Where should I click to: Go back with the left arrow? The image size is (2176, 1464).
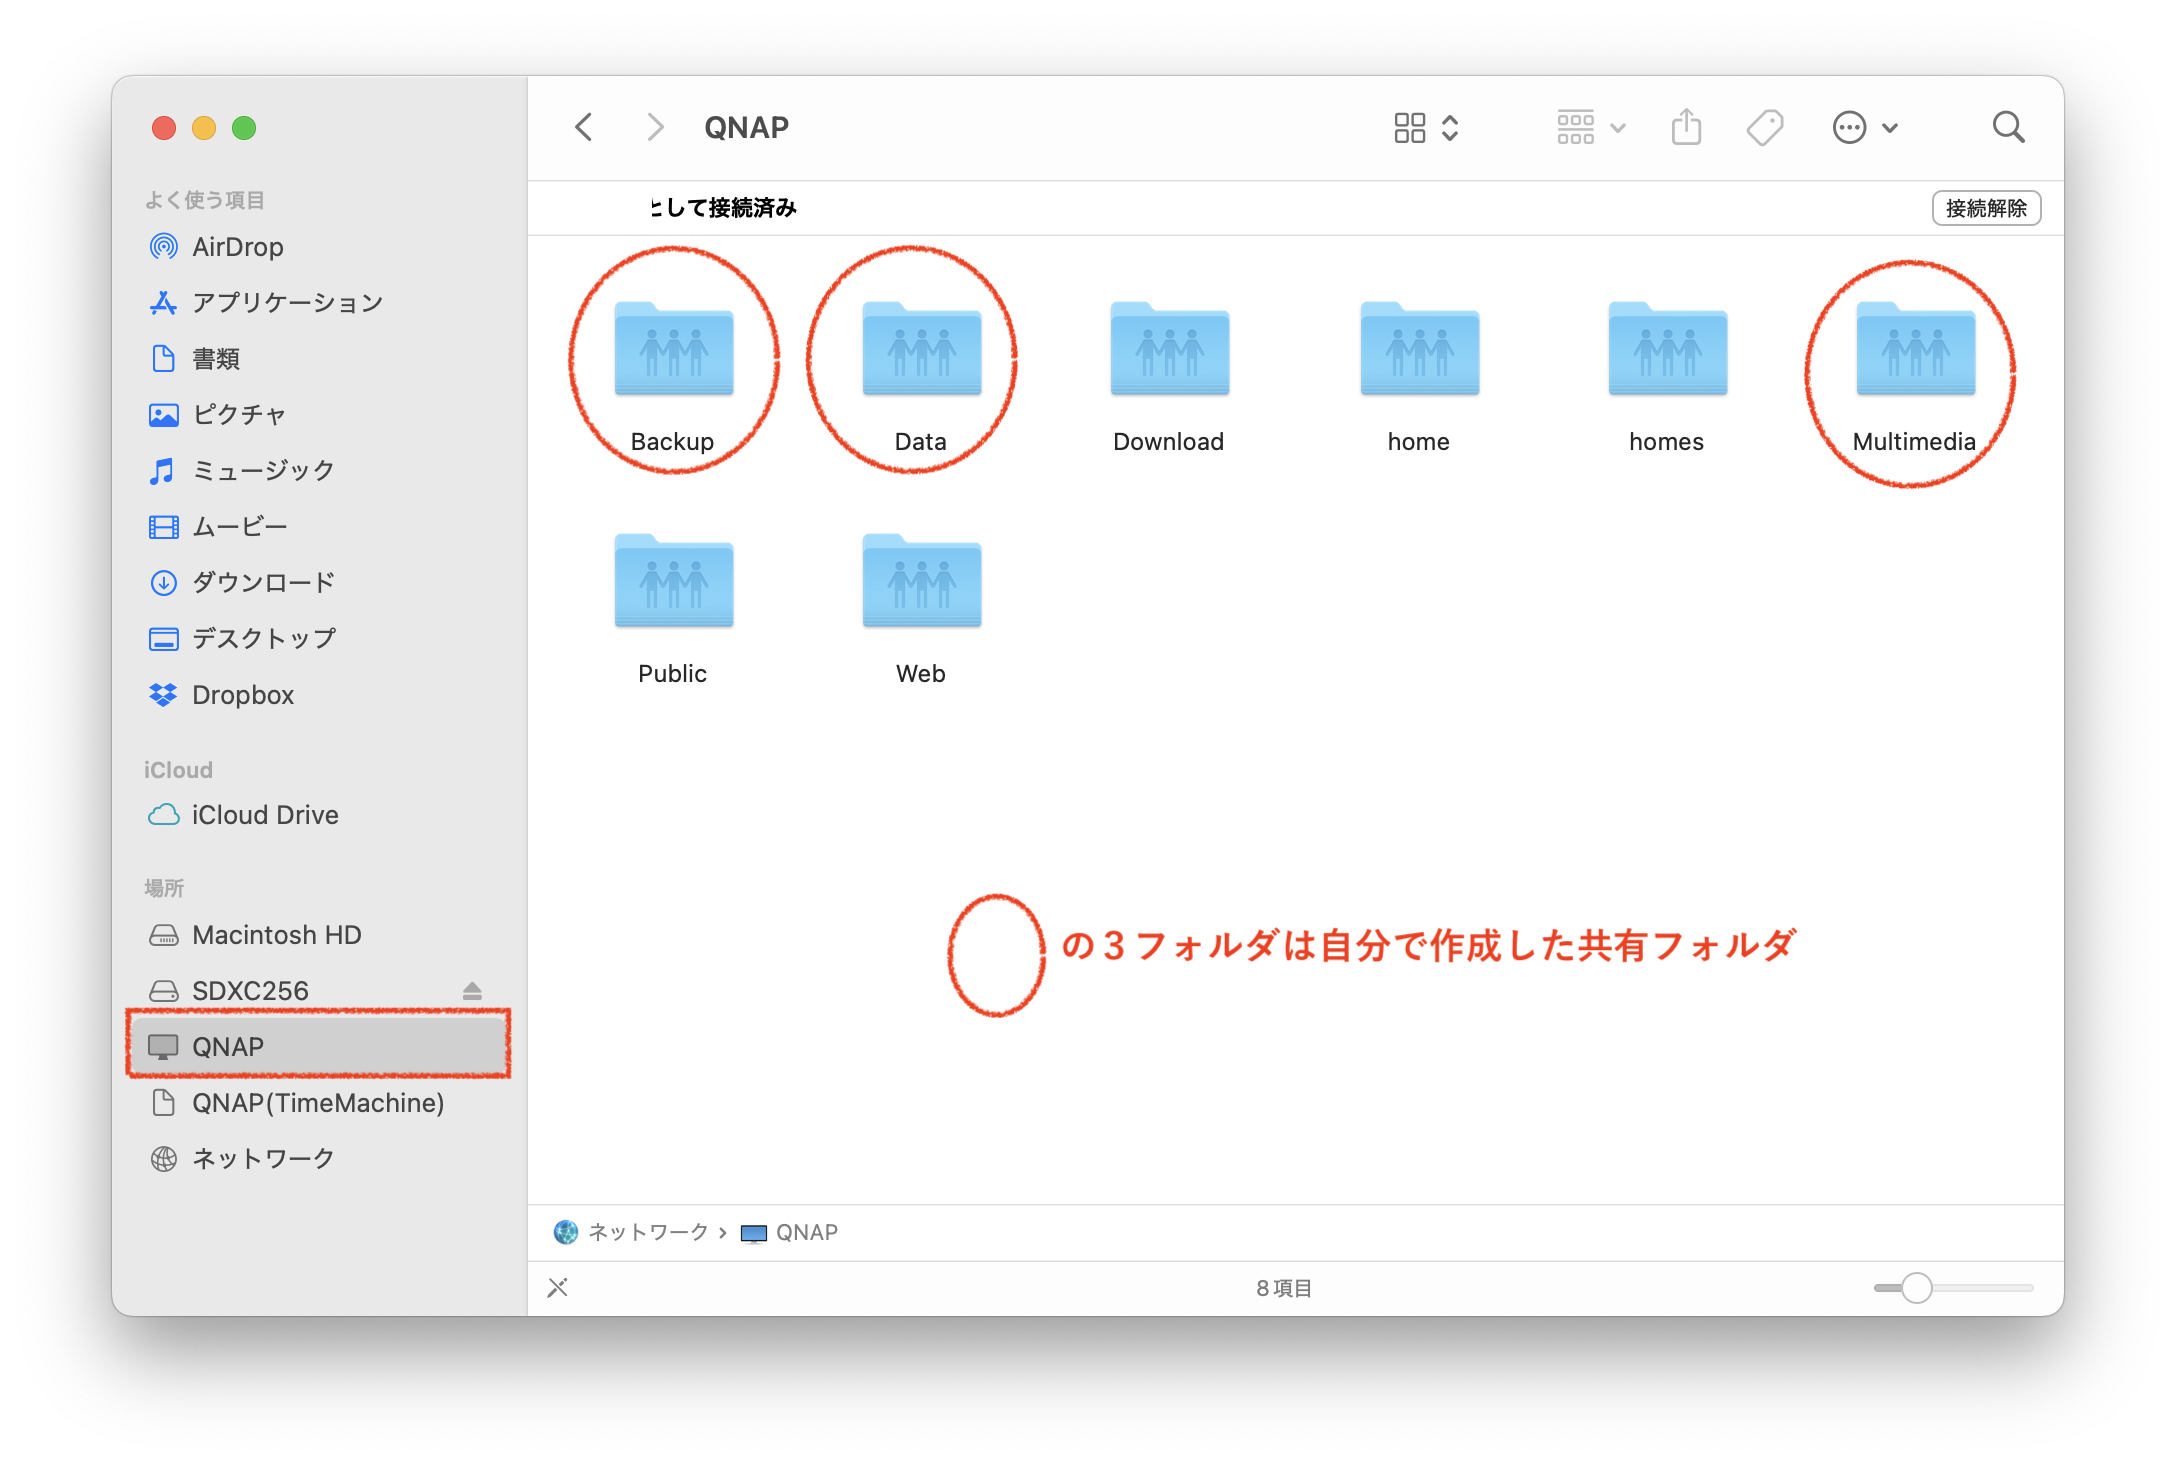point(585,128)
